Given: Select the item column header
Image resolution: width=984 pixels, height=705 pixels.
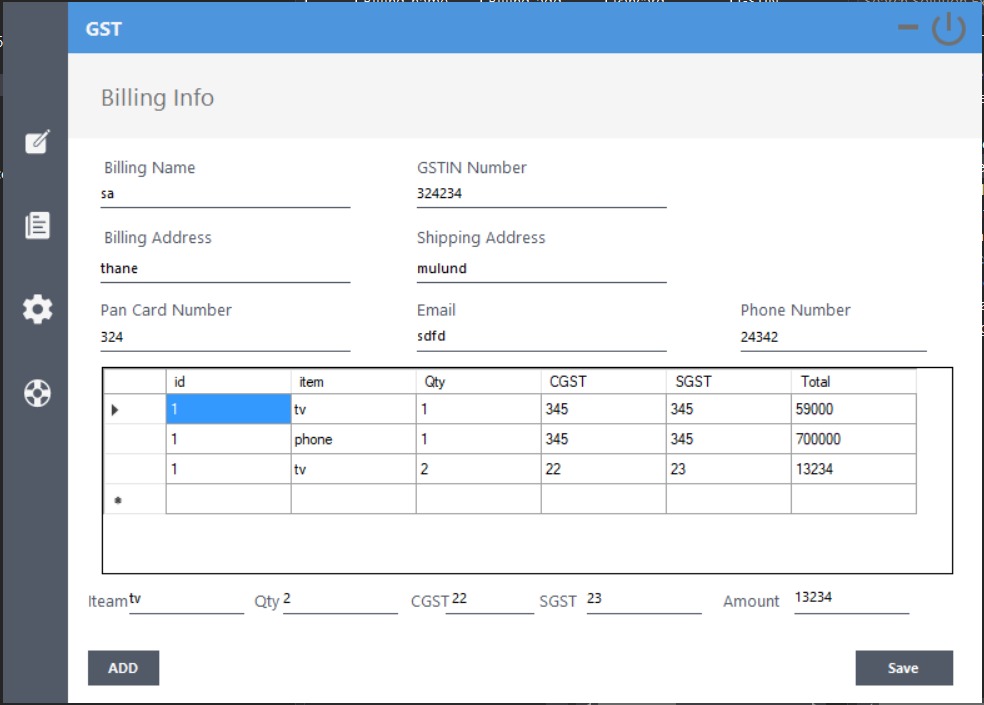Looking at the screenshot, I should [x=353, y=382].
